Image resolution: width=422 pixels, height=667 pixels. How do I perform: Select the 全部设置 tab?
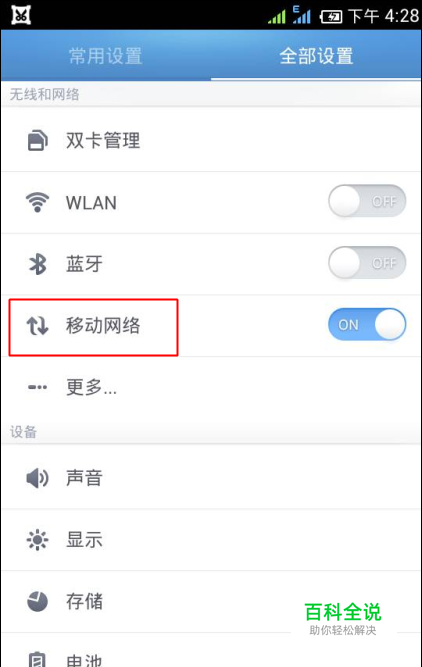[316, 56]
